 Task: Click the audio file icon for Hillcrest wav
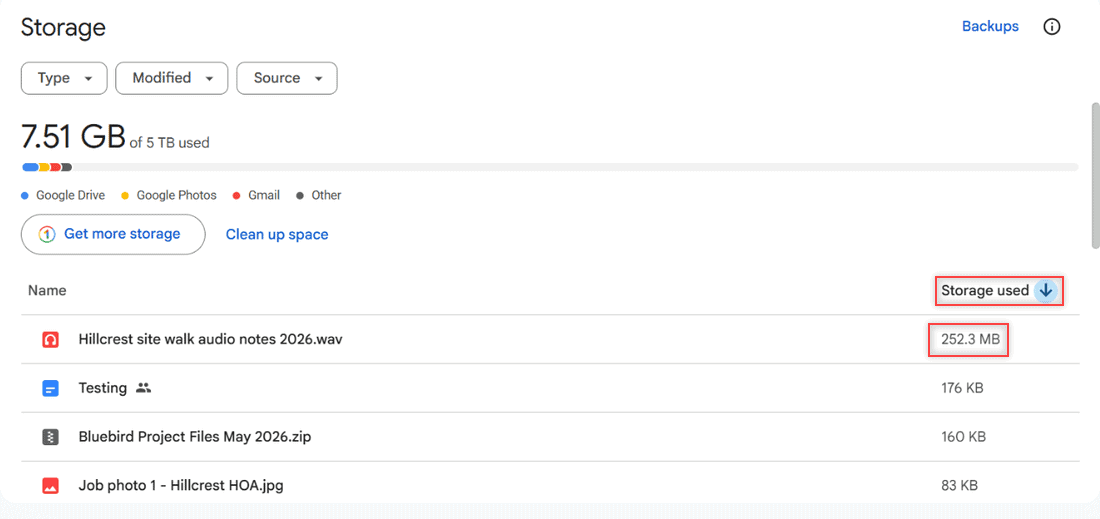(50, 339)
